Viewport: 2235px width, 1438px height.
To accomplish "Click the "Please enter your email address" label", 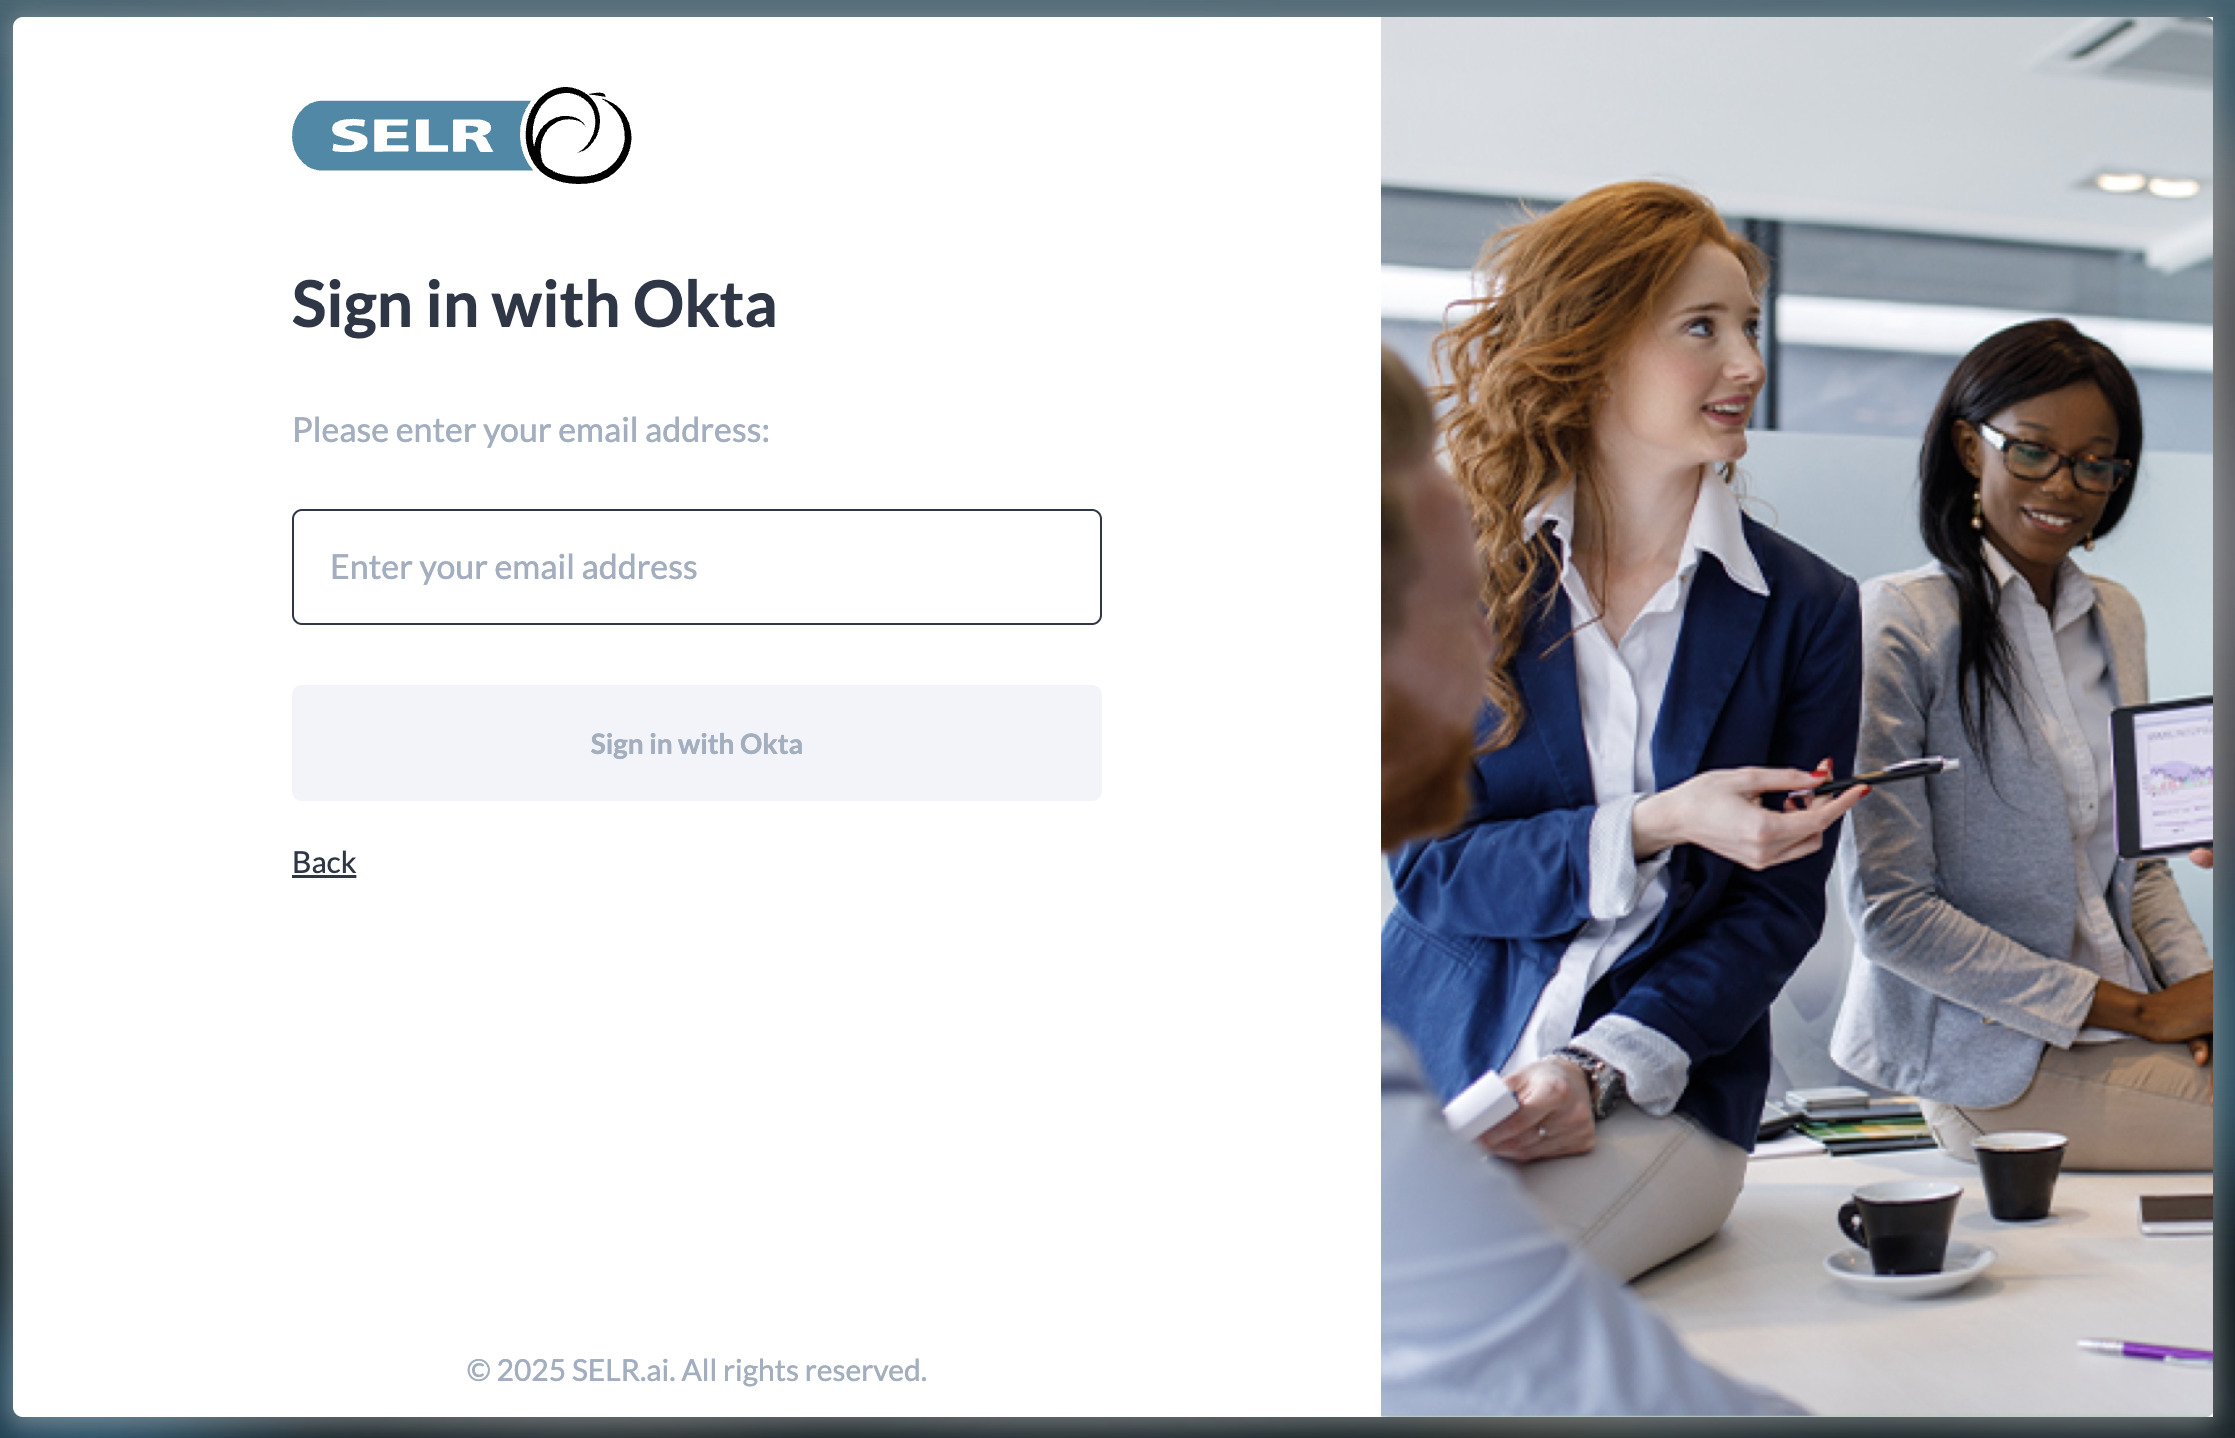I will (531, 430).
